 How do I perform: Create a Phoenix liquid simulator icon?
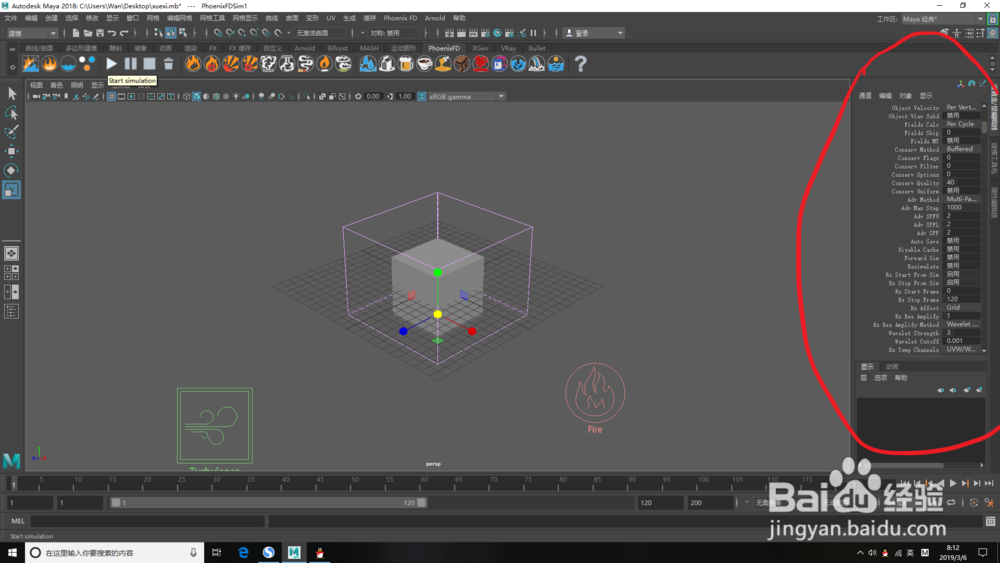click(68, 64)
